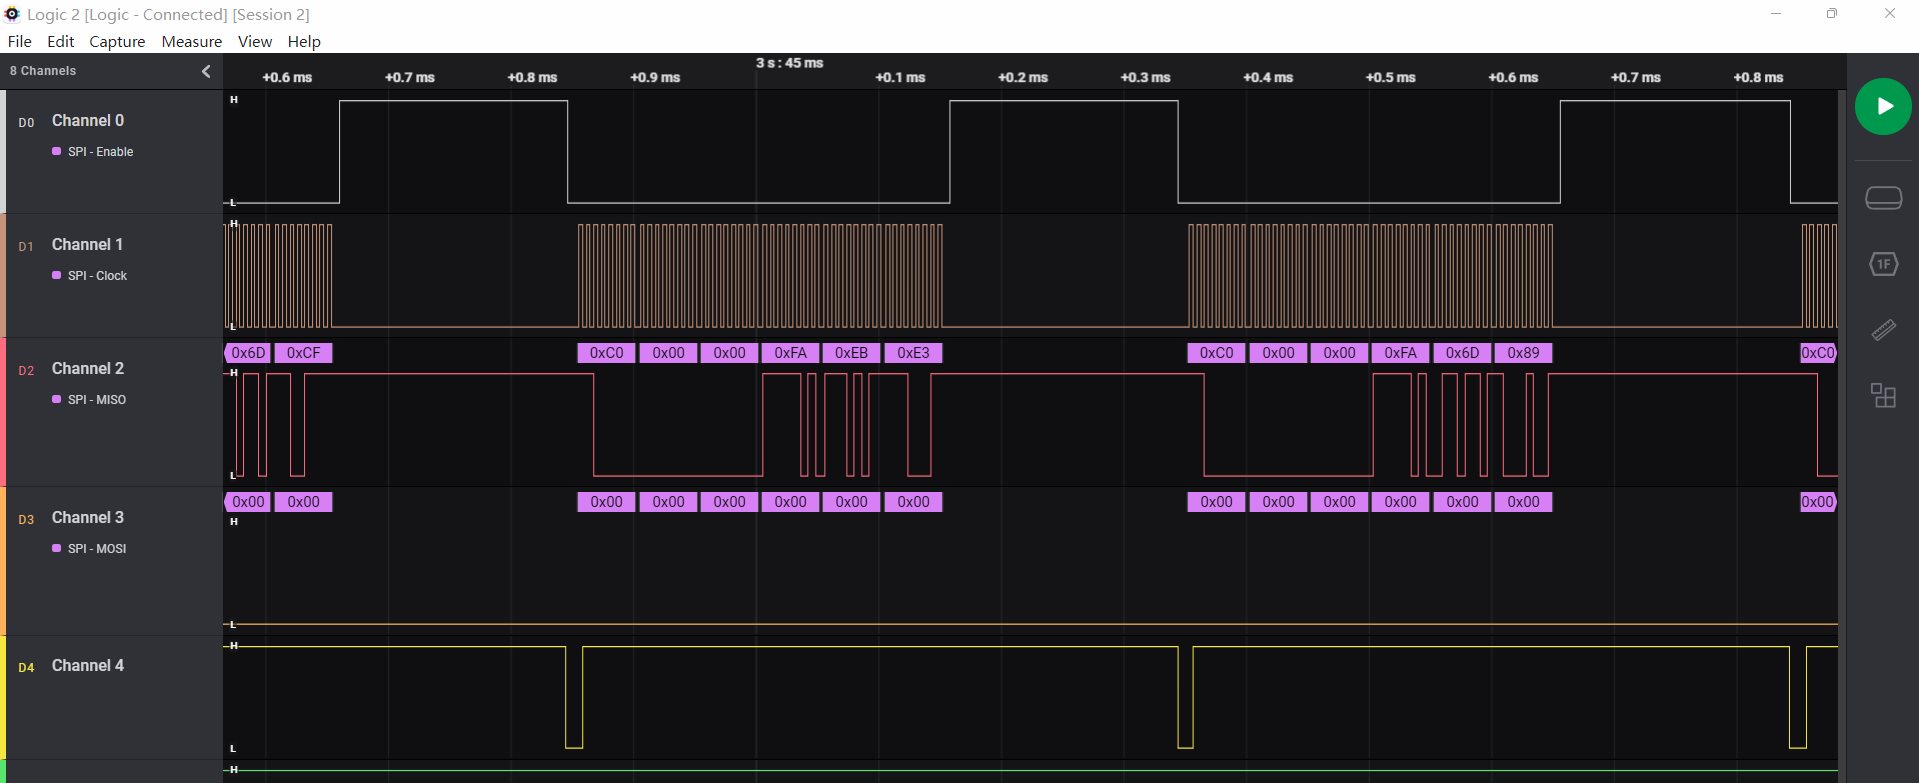Click the +0.9 ms timeline tick label
The width and height of the screenshot is (1919, 783).
pos(655,78)
